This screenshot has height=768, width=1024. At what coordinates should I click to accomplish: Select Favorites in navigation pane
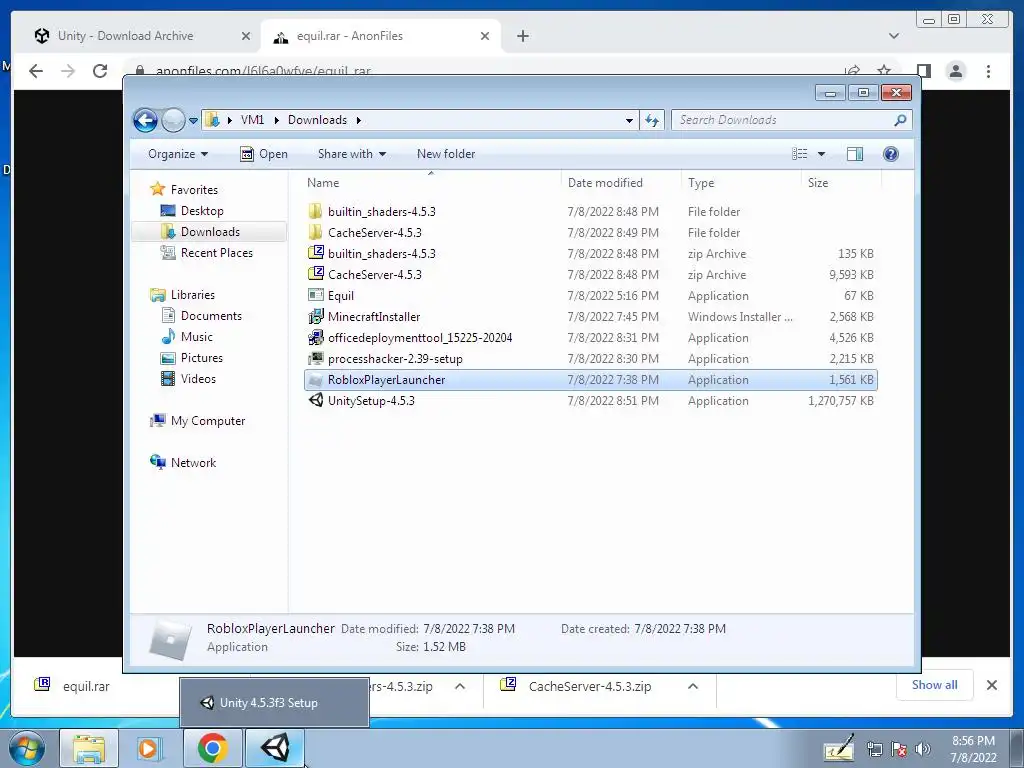coord(194,190)
